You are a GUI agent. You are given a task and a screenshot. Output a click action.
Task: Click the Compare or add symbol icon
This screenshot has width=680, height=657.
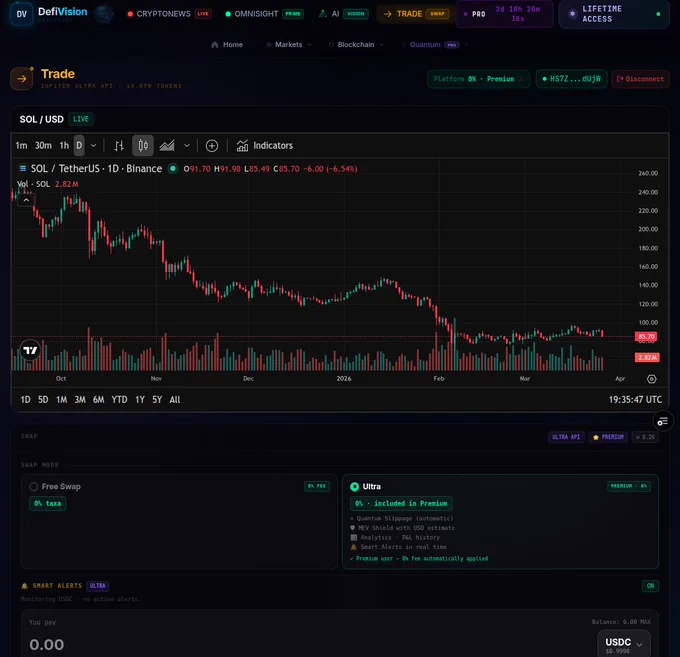click(x=212, y=146)
